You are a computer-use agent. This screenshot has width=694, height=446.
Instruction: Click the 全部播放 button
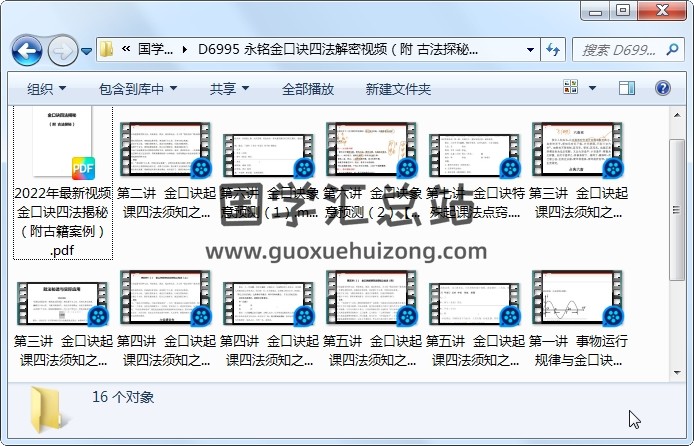tap(307, 89)
